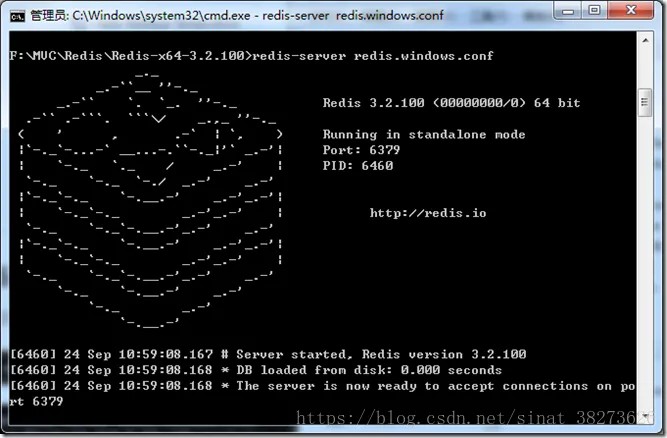The image size is (667, 438).
Task: Close the redis-server console window
Action: (x=631, y=10)
